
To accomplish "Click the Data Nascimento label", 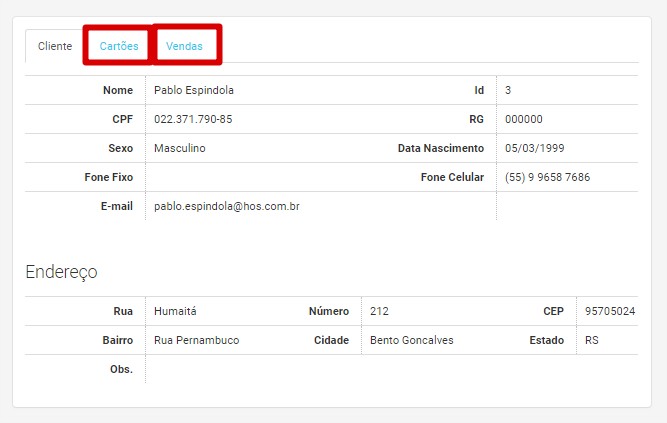I will 441,148.
